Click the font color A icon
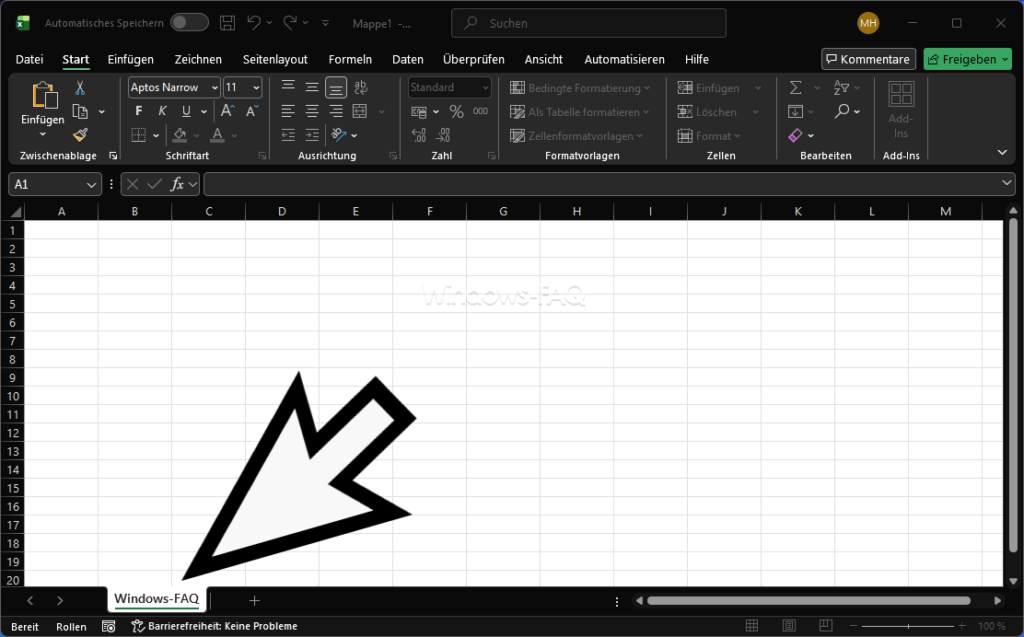1024x637 pixels. coord(217,135)
